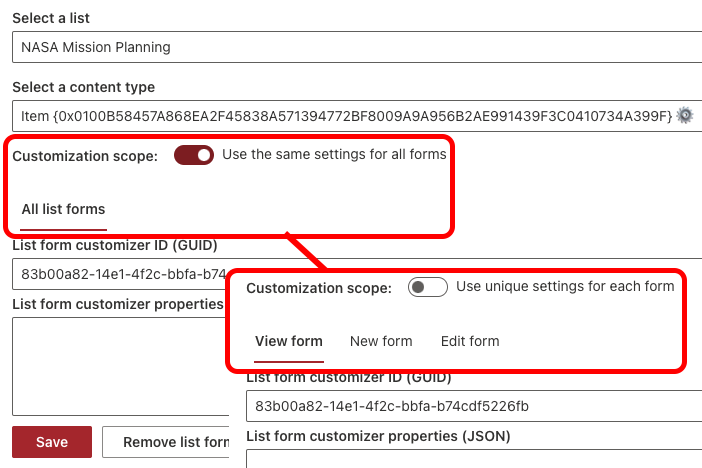Click the customizer ID field under All list forms
Viewport: 702px width, 468px height.
click(x=121, y=274)
